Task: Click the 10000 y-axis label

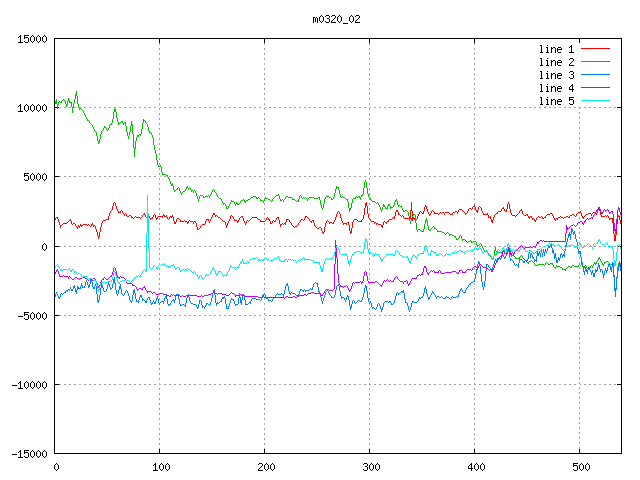Action: pyautogui.click(x=32, y=108)
